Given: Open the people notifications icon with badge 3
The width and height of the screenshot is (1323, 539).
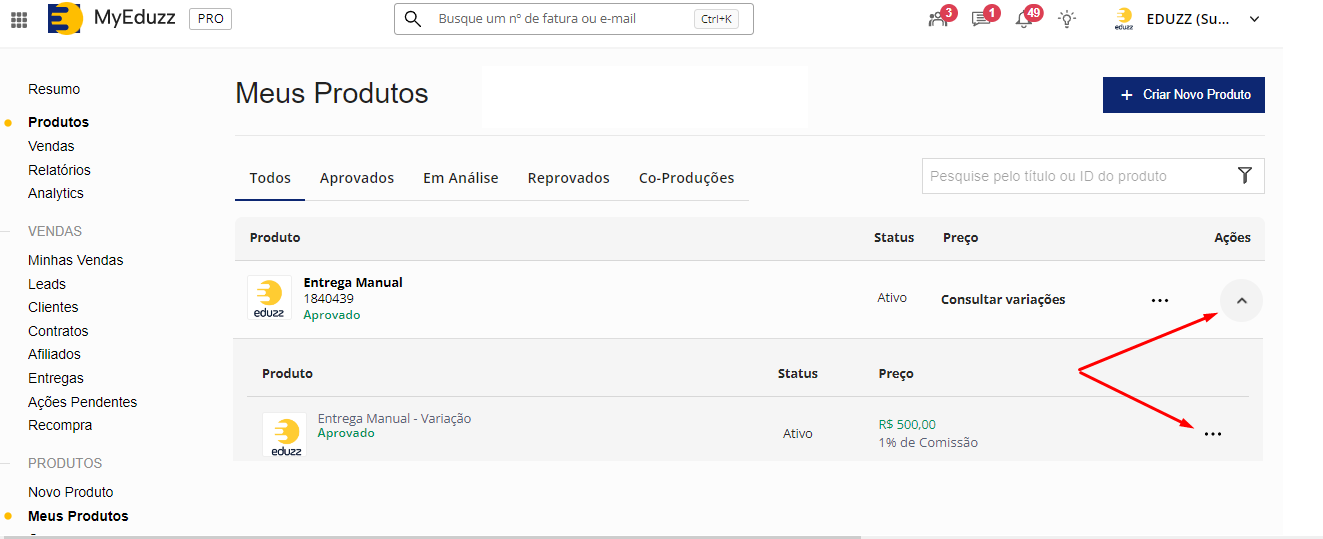Looking at the screenshot, I should click(938, 19).
